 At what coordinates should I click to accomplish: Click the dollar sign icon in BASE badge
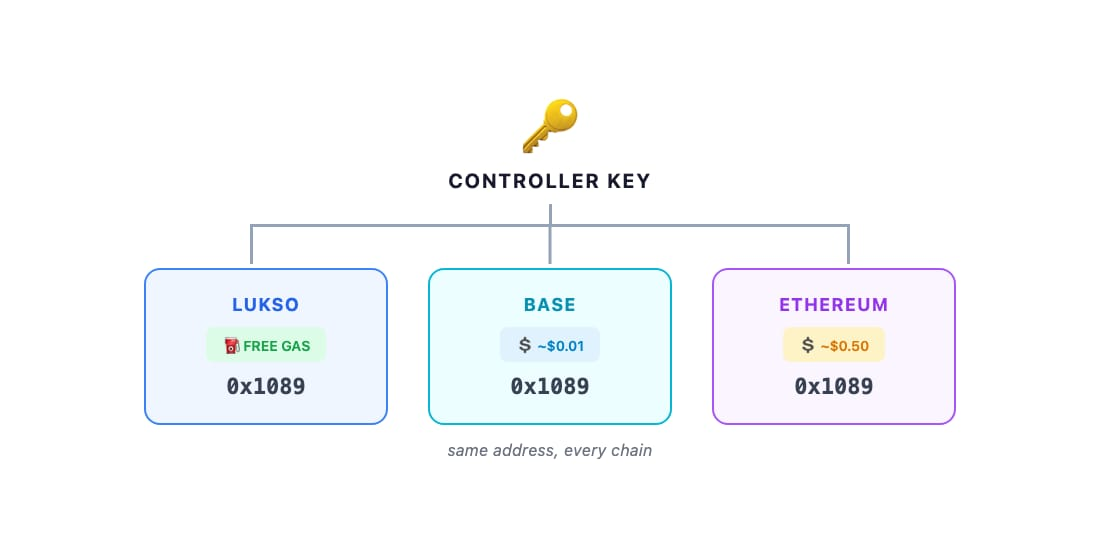(525, 344)
